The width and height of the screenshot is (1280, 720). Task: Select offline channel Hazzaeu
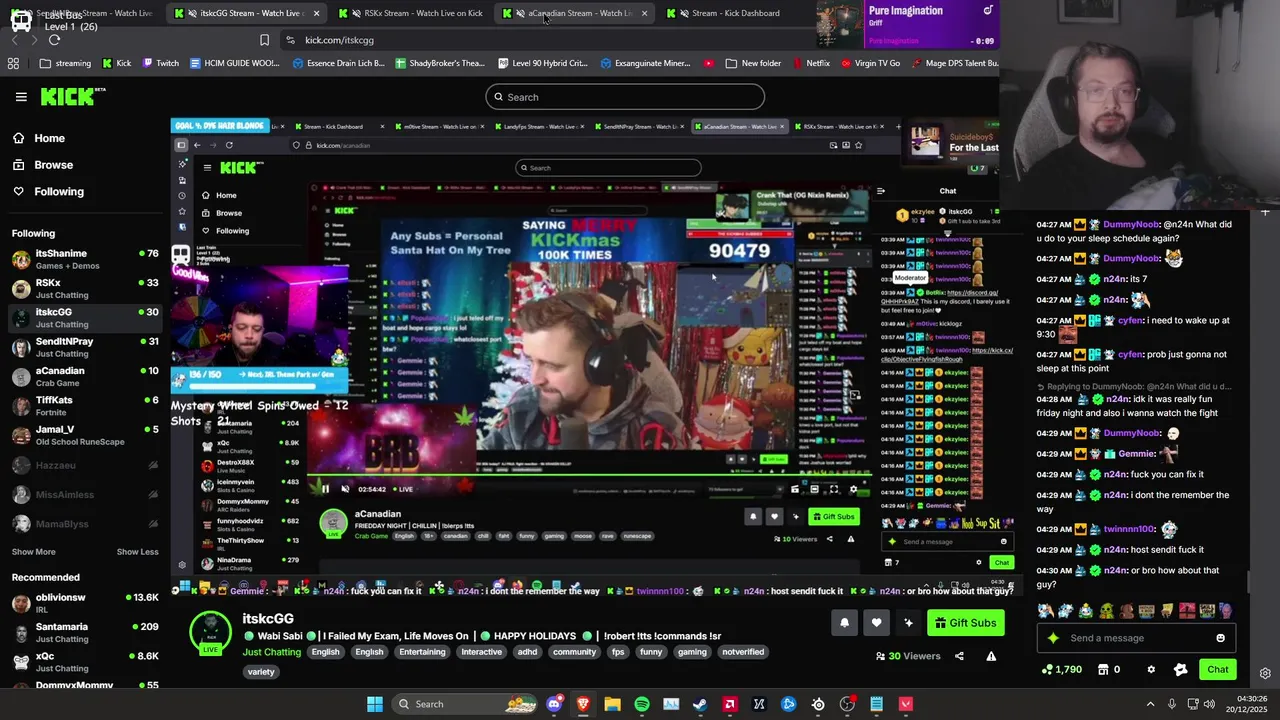(85, 465)
